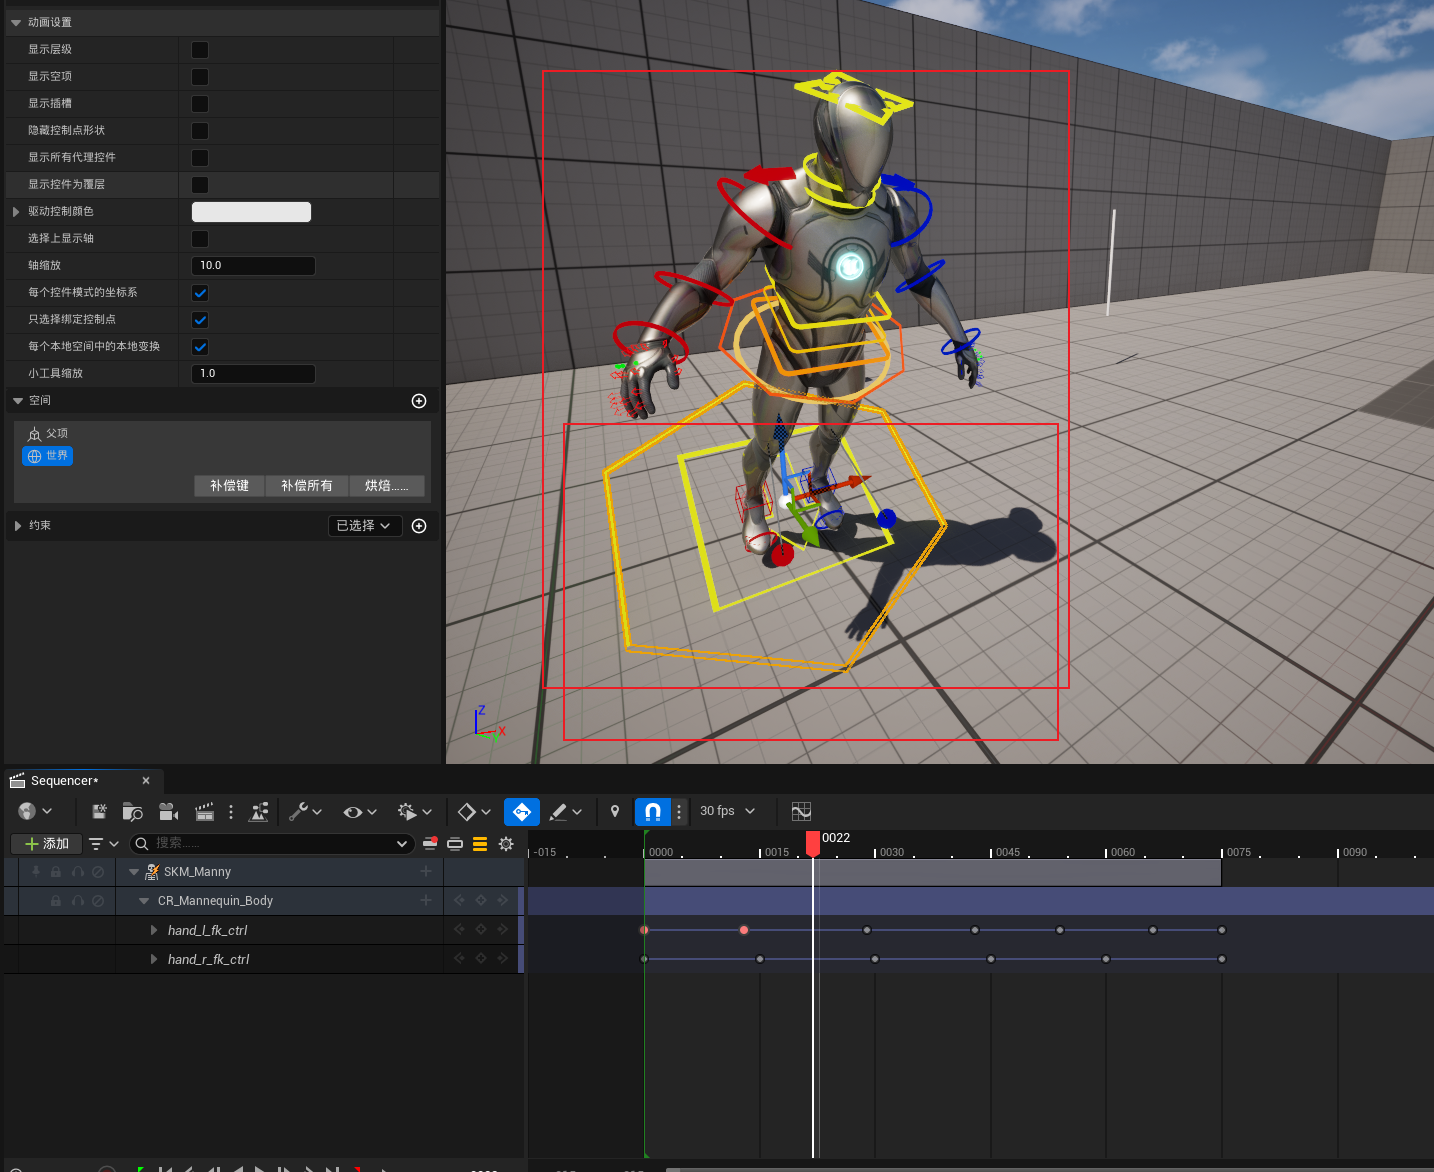Tick the 显示所有代理控件 checkbox
Viewport: 1434px width, 1172px height.
pyautogui.click(x=200, y=158)
